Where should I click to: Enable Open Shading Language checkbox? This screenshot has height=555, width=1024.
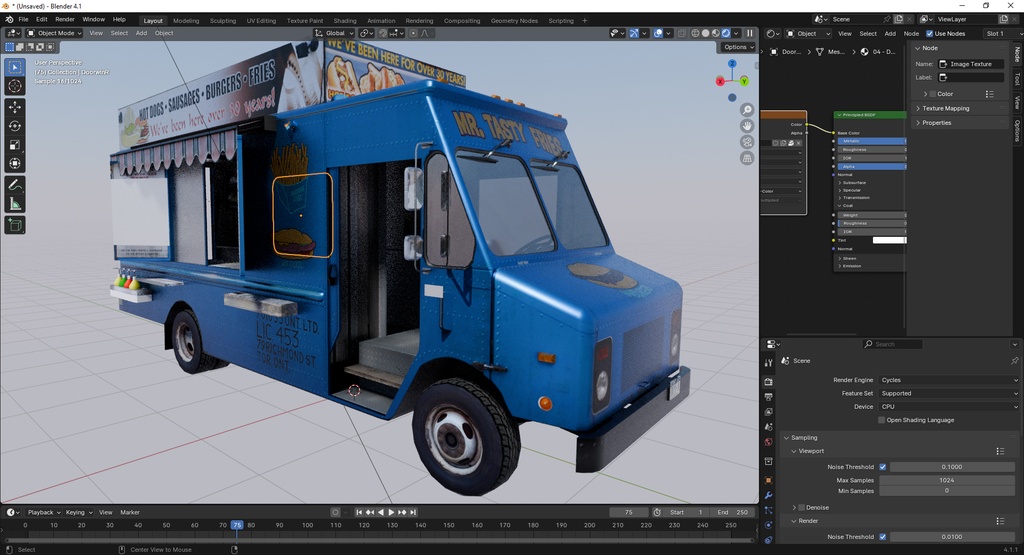[882, 420]
